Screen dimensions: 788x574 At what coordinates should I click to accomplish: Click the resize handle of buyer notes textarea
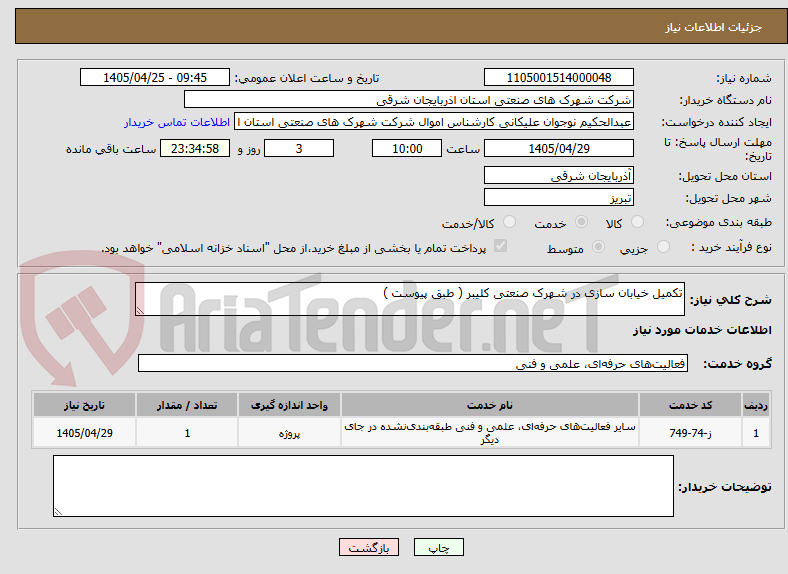coord(58,511)
